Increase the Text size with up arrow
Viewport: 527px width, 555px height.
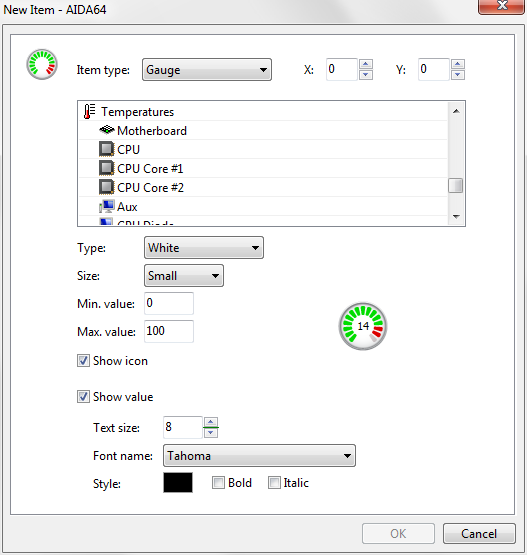click(x=211, y=422)
